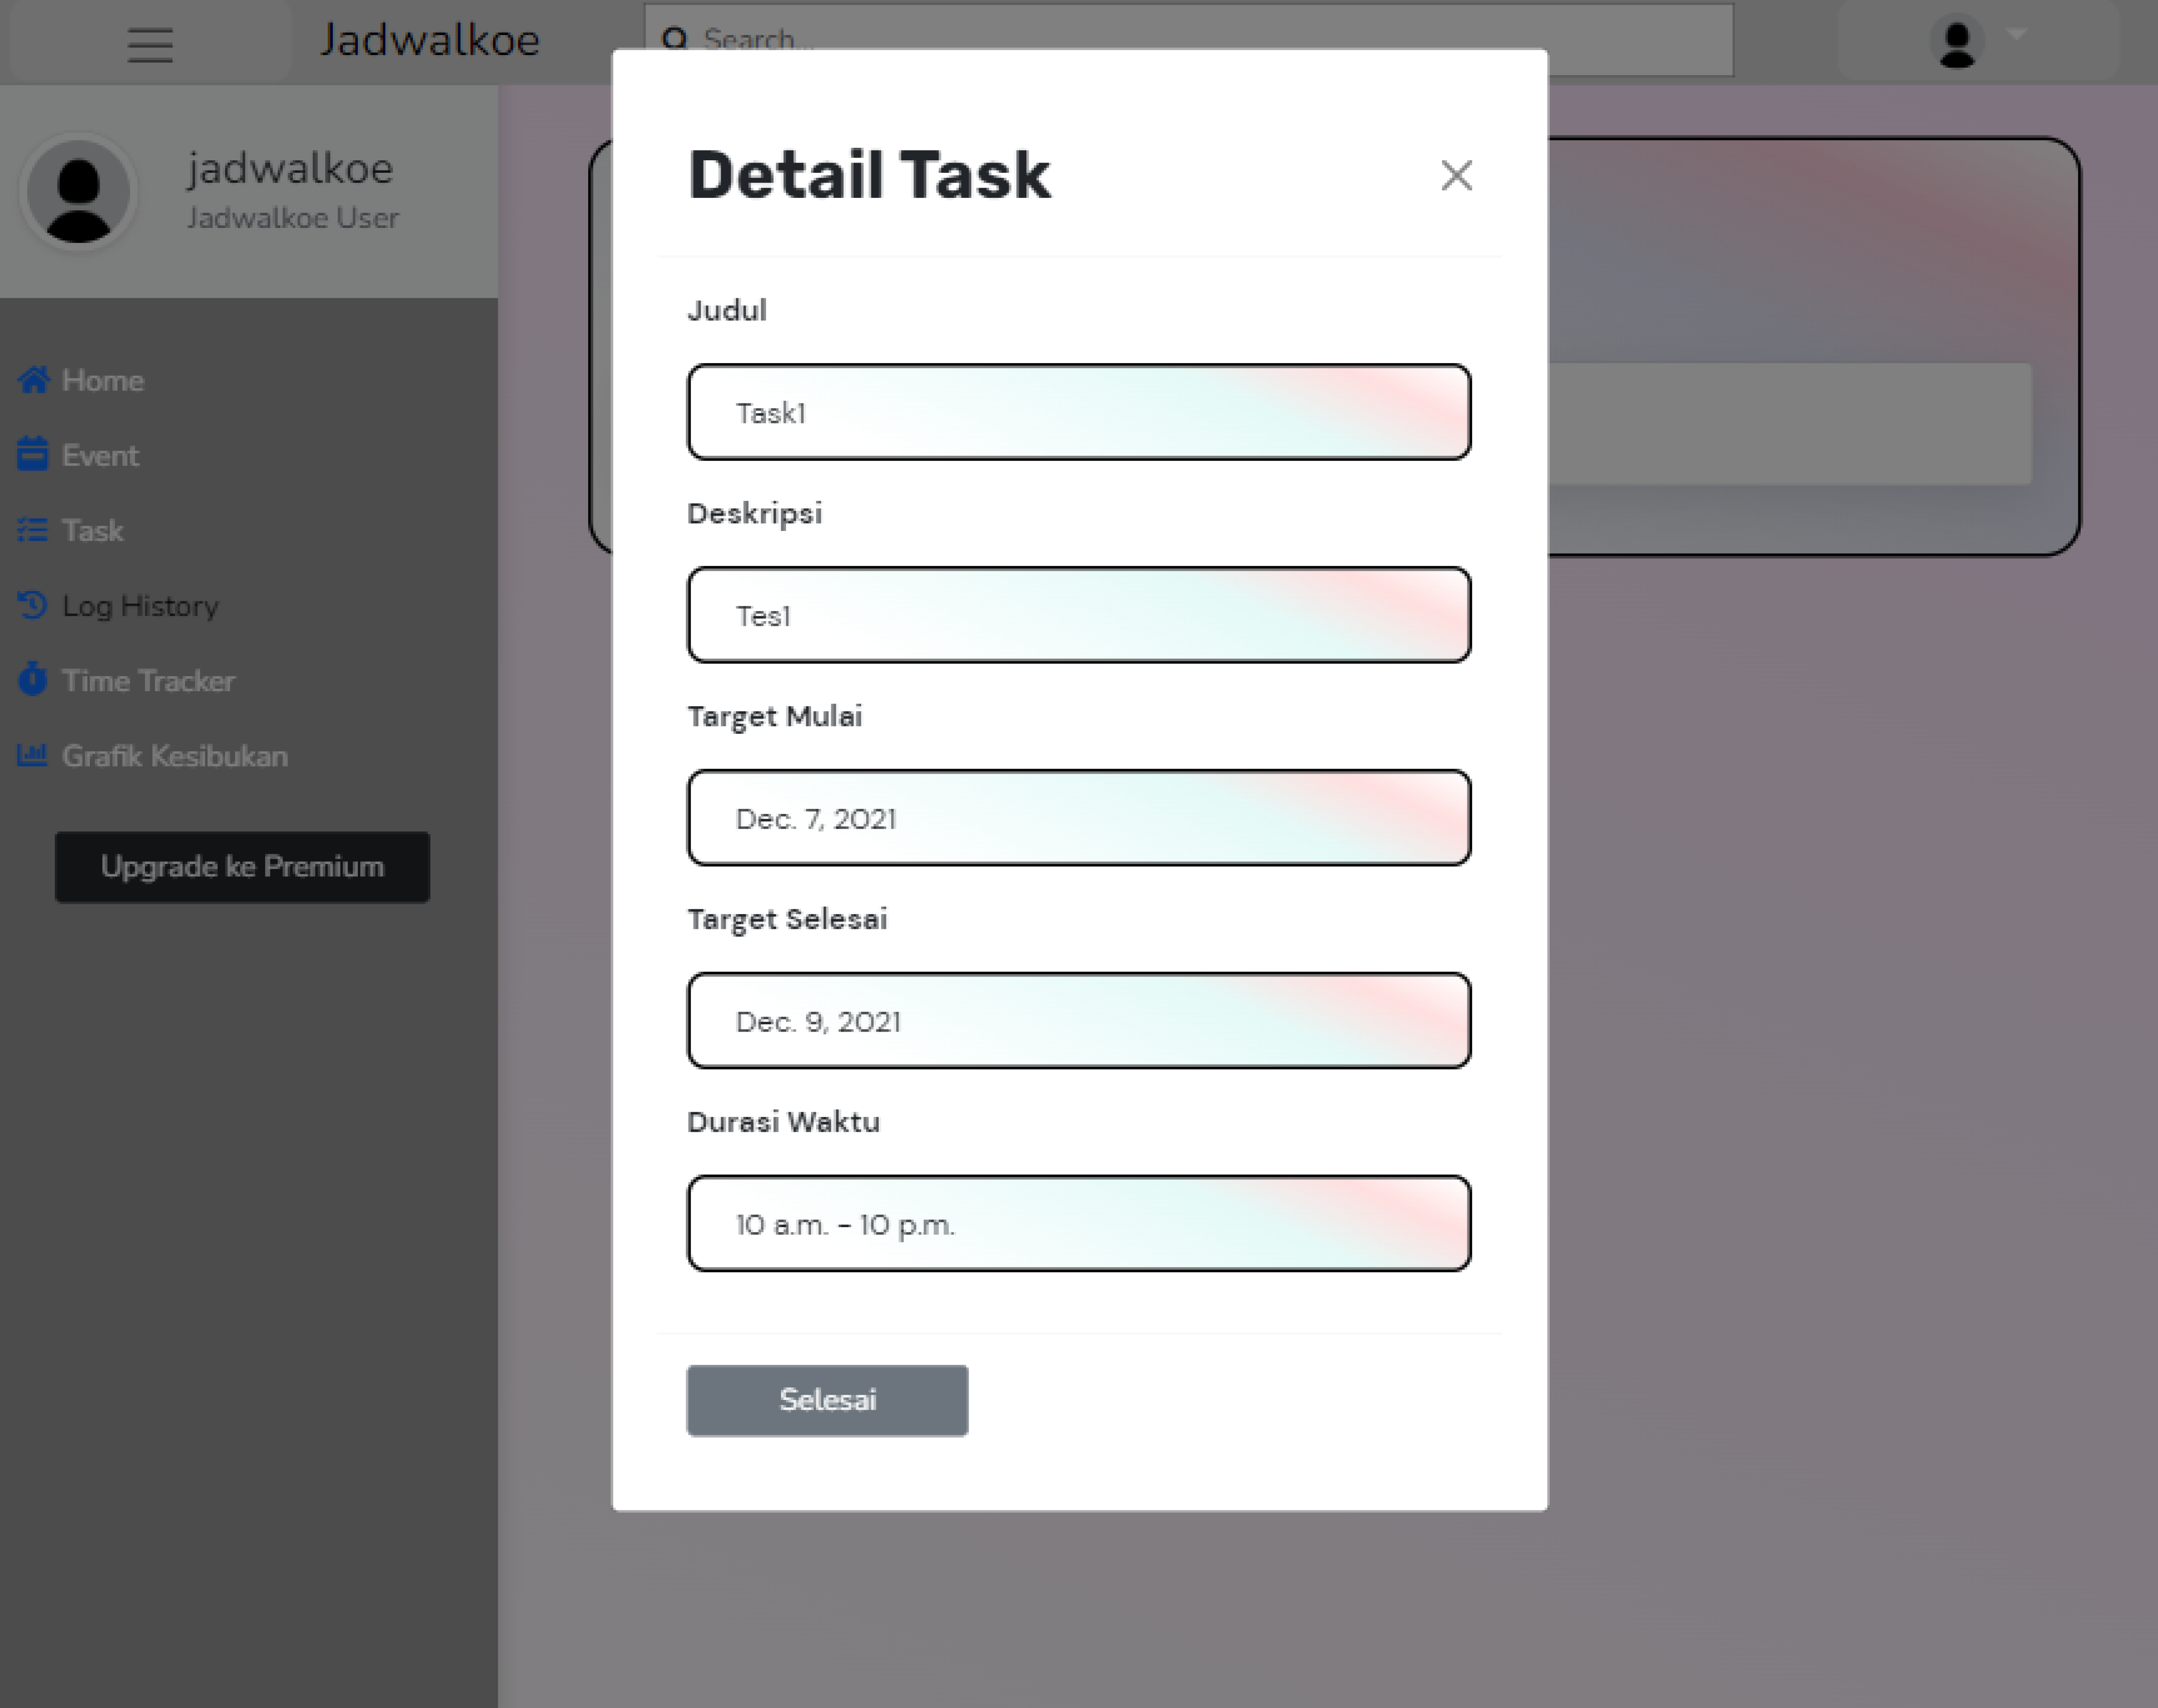Click the sidebar profile avatar picture
Viewport: 2158px width, 1708px height.
(x=78, y=191)
